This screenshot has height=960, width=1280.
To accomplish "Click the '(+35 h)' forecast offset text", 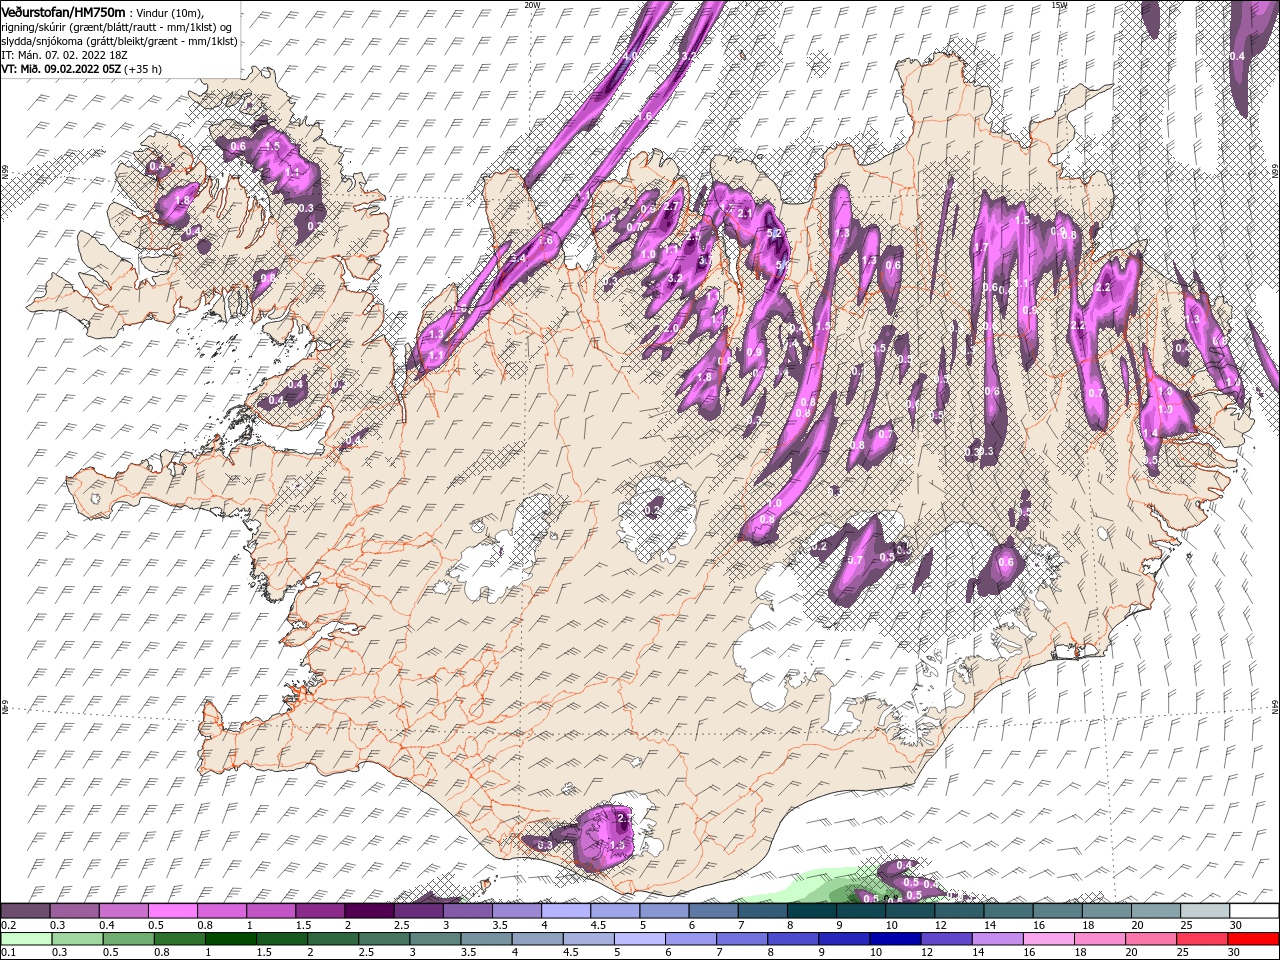I will coord(143,69).
